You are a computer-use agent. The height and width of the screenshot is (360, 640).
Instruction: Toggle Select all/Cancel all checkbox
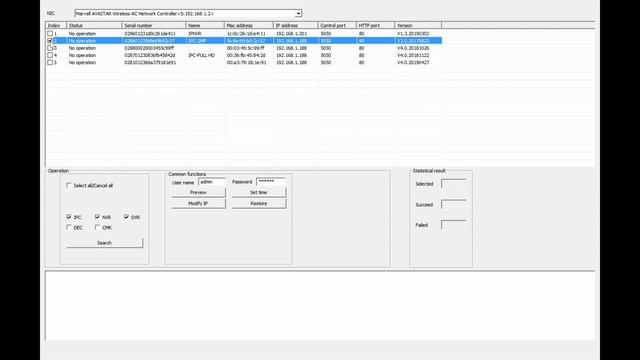click(69, 185)
